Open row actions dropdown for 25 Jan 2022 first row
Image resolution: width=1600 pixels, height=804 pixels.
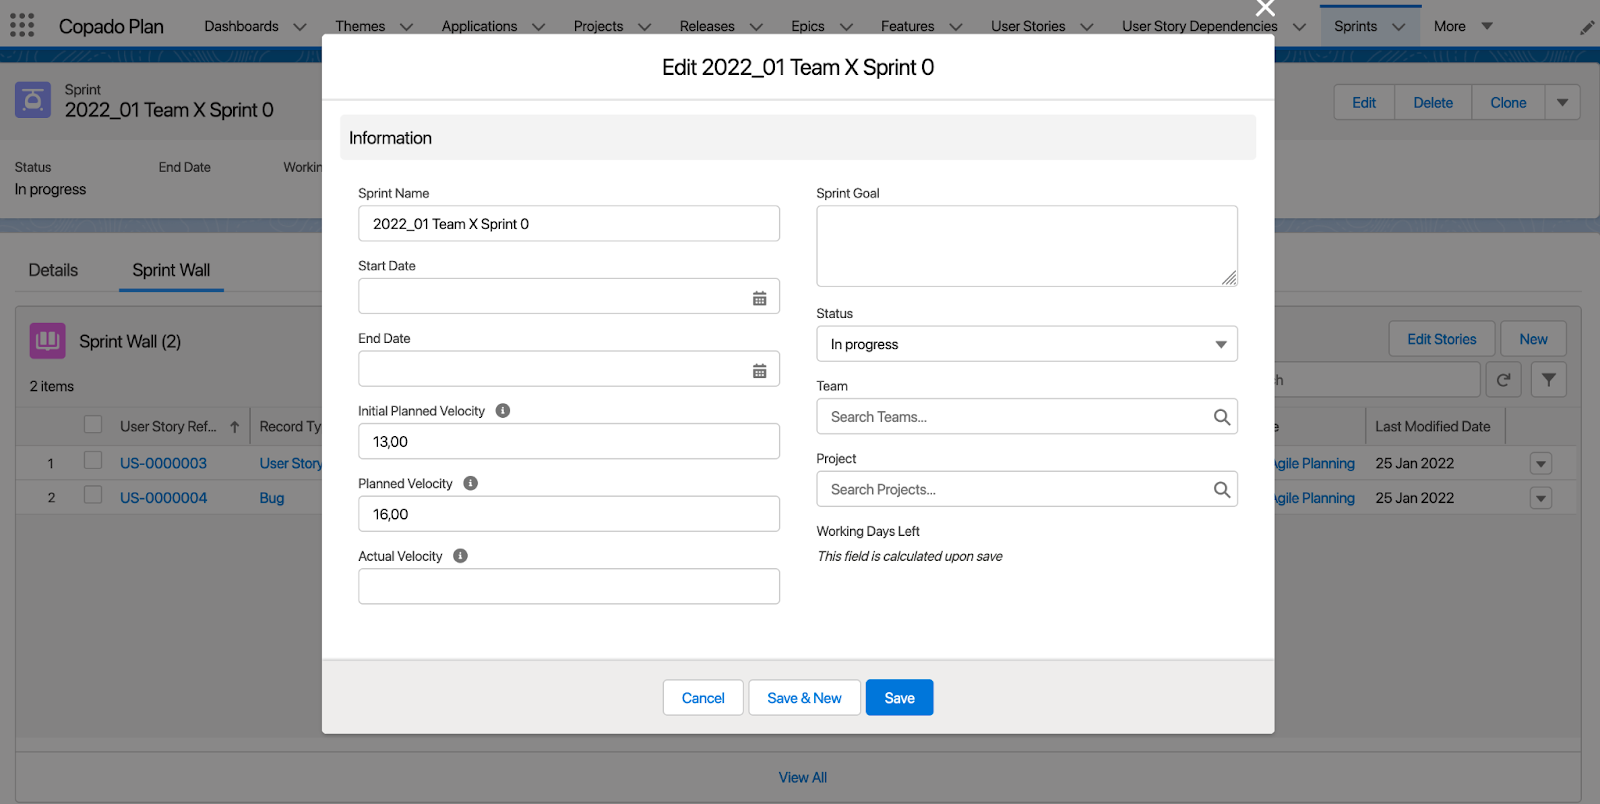(1541, 464)
